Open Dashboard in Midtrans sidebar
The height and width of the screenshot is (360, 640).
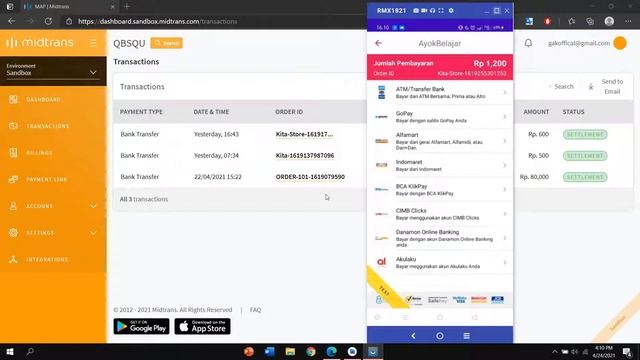[x=43, y=100]
